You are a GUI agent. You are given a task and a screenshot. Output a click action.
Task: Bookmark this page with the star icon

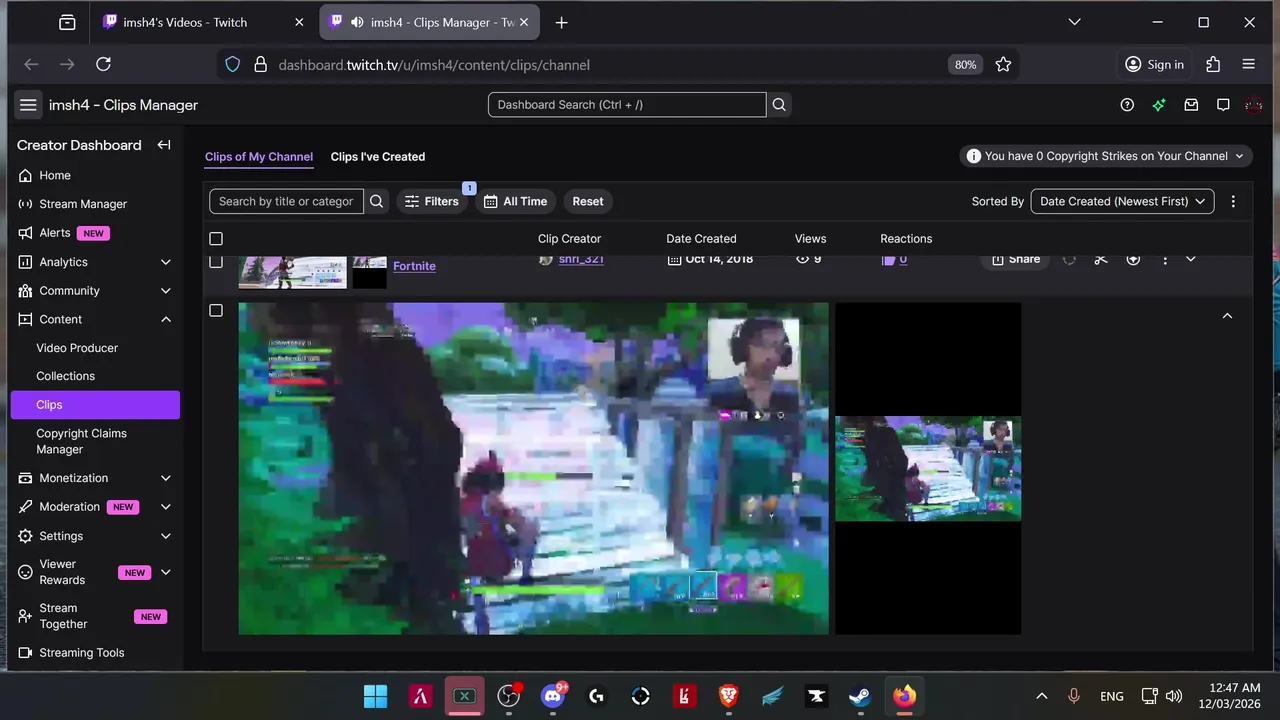tap(1003, 64)
